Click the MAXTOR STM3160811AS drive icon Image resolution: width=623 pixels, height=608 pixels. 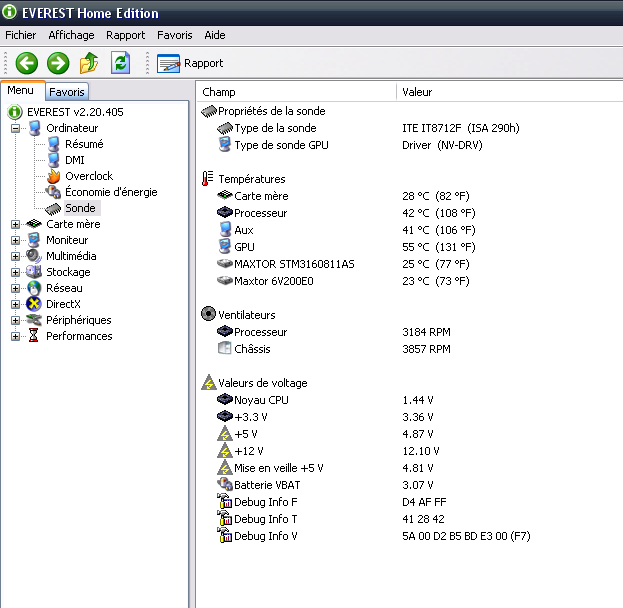click(225, 263)
